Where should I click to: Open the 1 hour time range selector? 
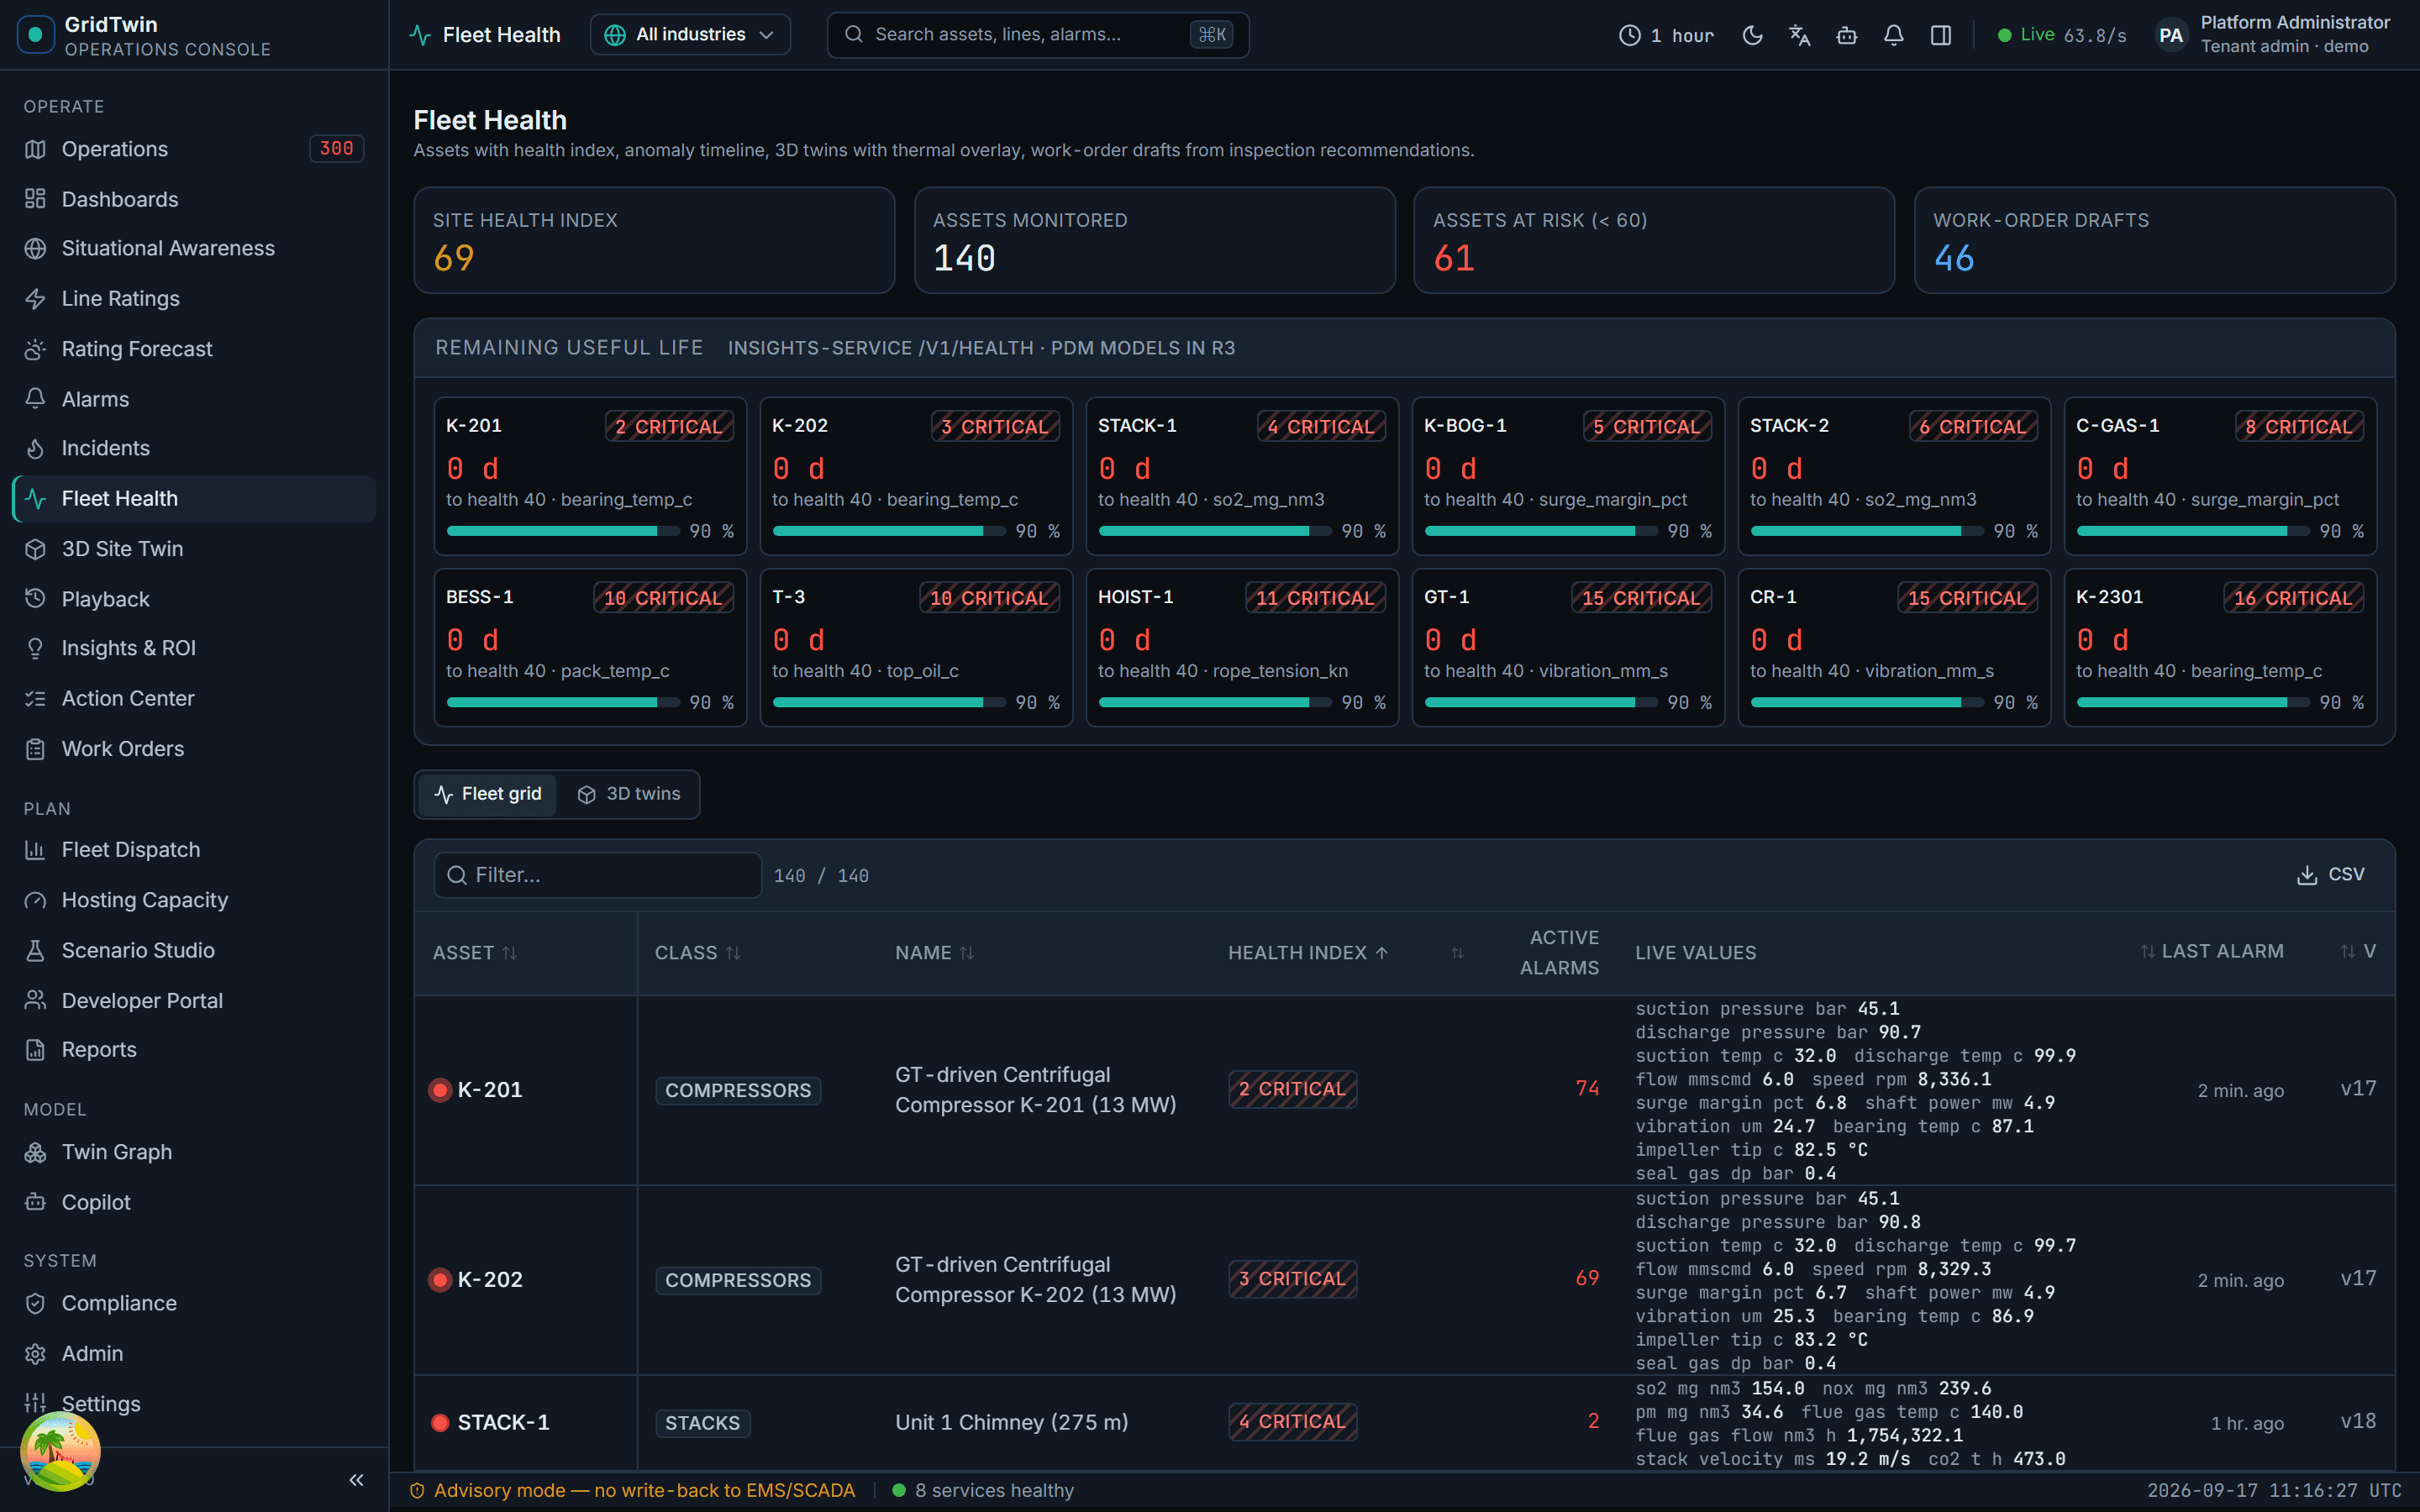pos(1665,35)
